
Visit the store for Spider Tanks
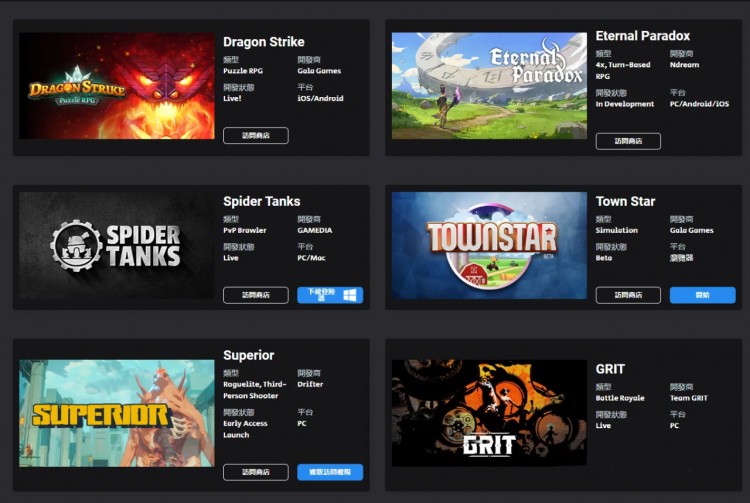click(x=256, y=295)
